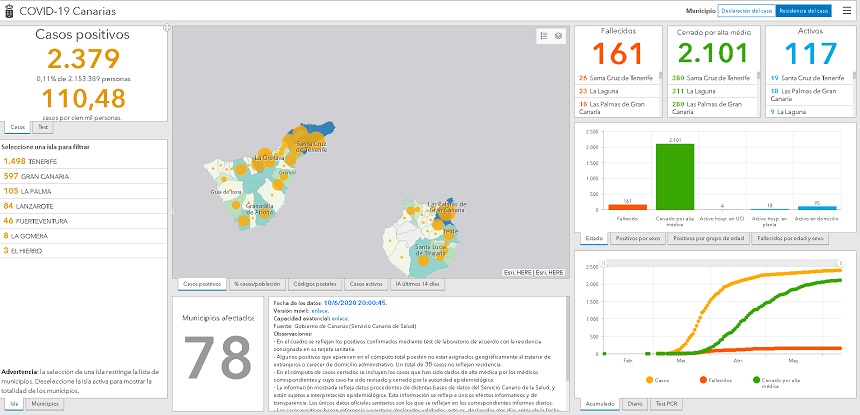Toggle municipality to Declaración del caso
Image resolution: width=860 pixels, height=415 pixels.
tap(747, 11)
